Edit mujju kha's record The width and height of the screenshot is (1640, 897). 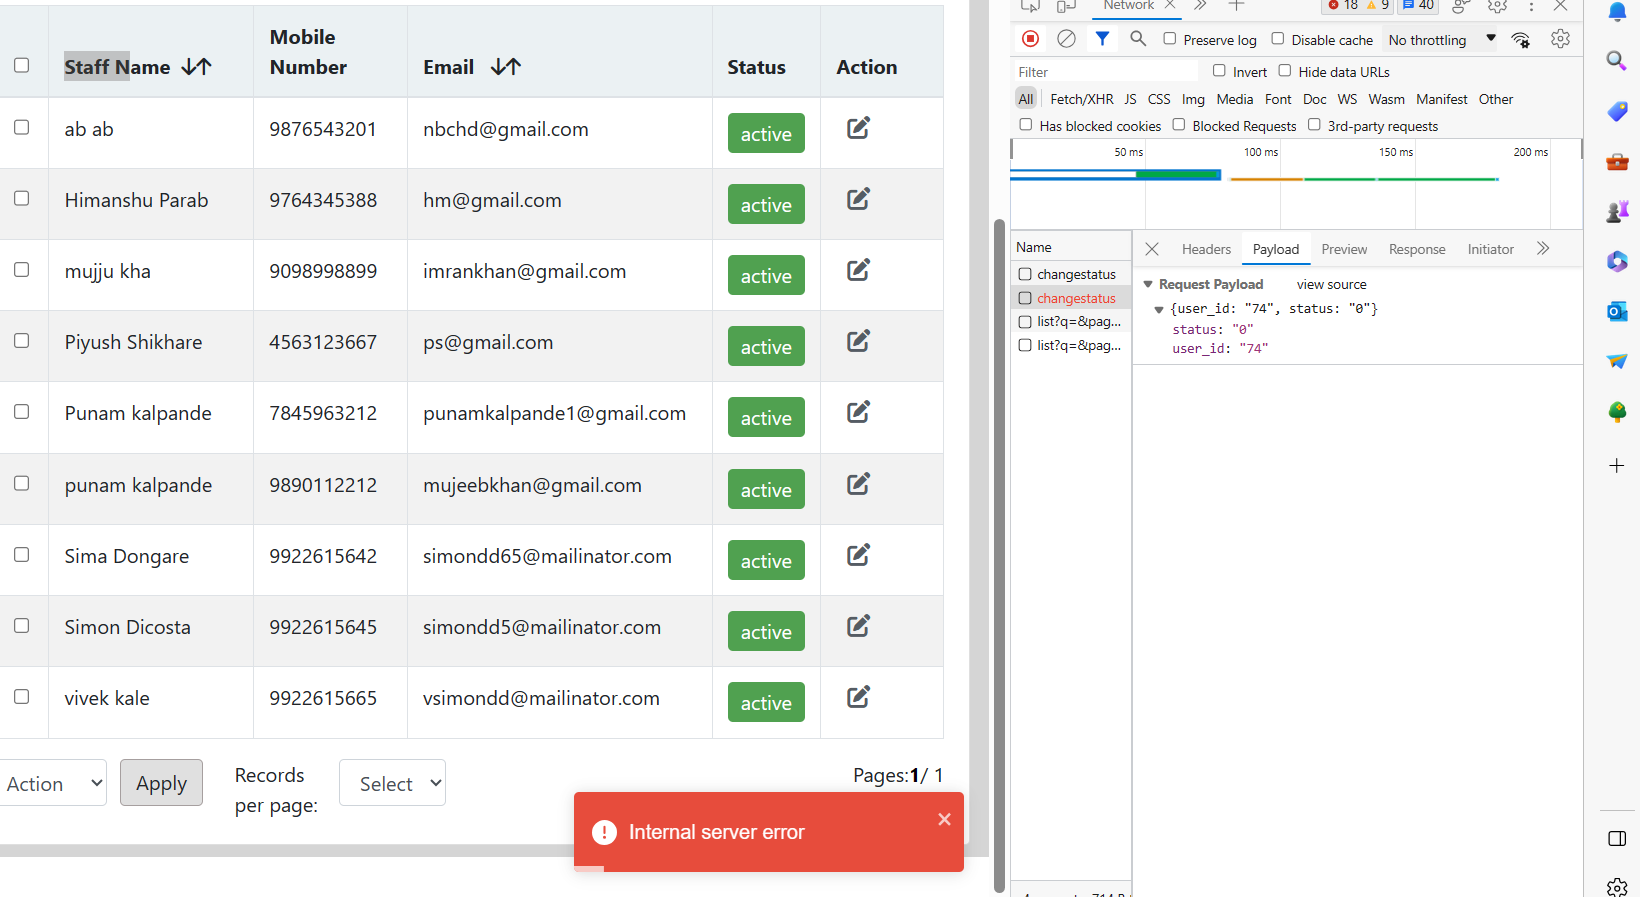(858, 270)
